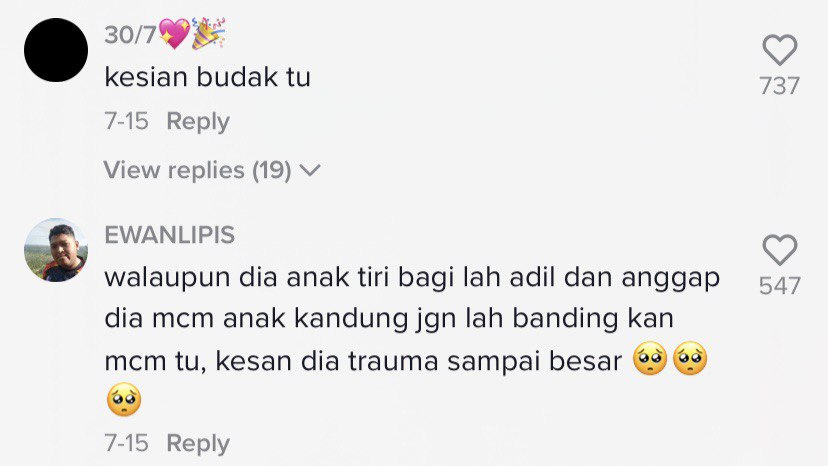
Task: Click the 737 likes count
Action: point(779,86)
